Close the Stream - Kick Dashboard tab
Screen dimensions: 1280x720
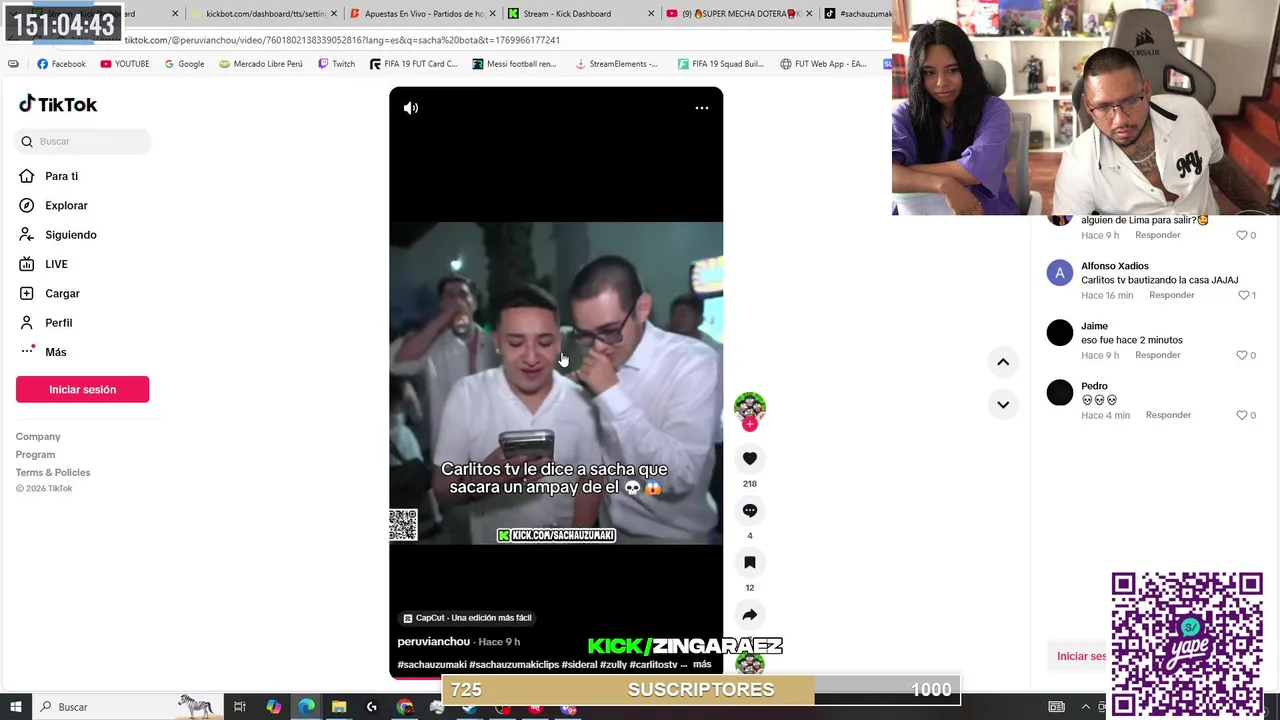[x=652, y=14]
